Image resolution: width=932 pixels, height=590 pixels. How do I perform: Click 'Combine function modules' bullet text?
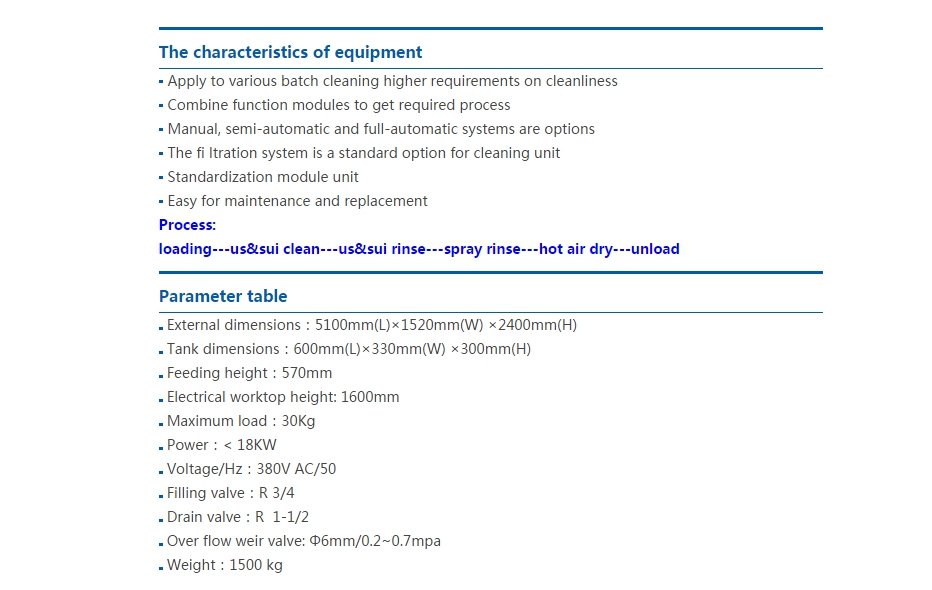[339, 105]
